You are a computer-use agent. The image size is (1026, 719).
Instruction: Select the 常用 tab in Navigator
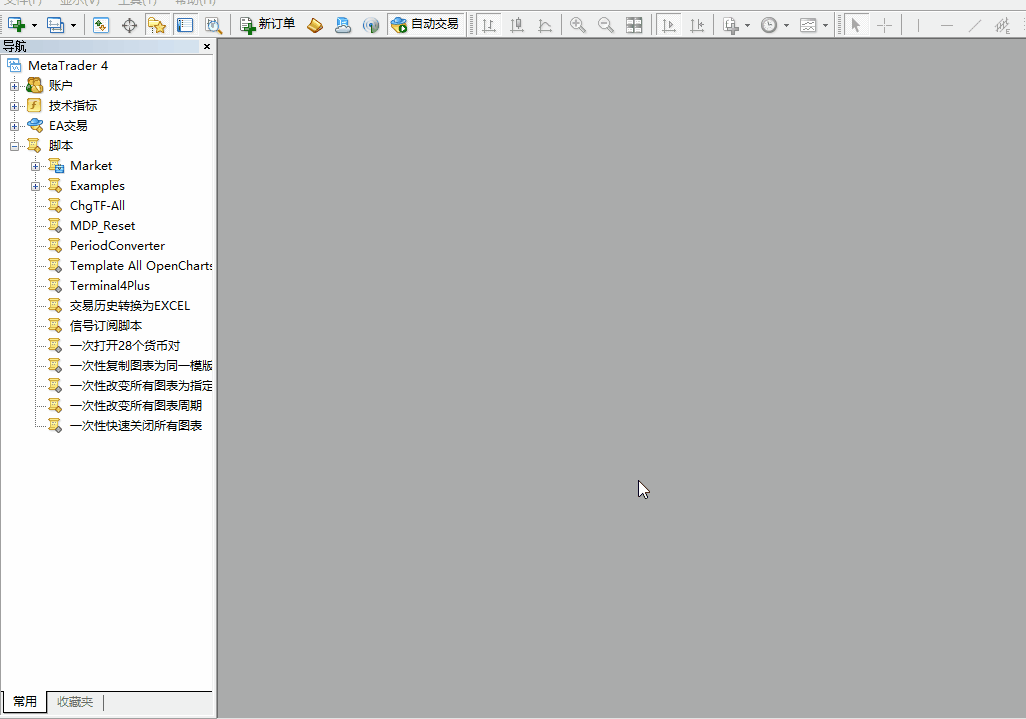25,702
